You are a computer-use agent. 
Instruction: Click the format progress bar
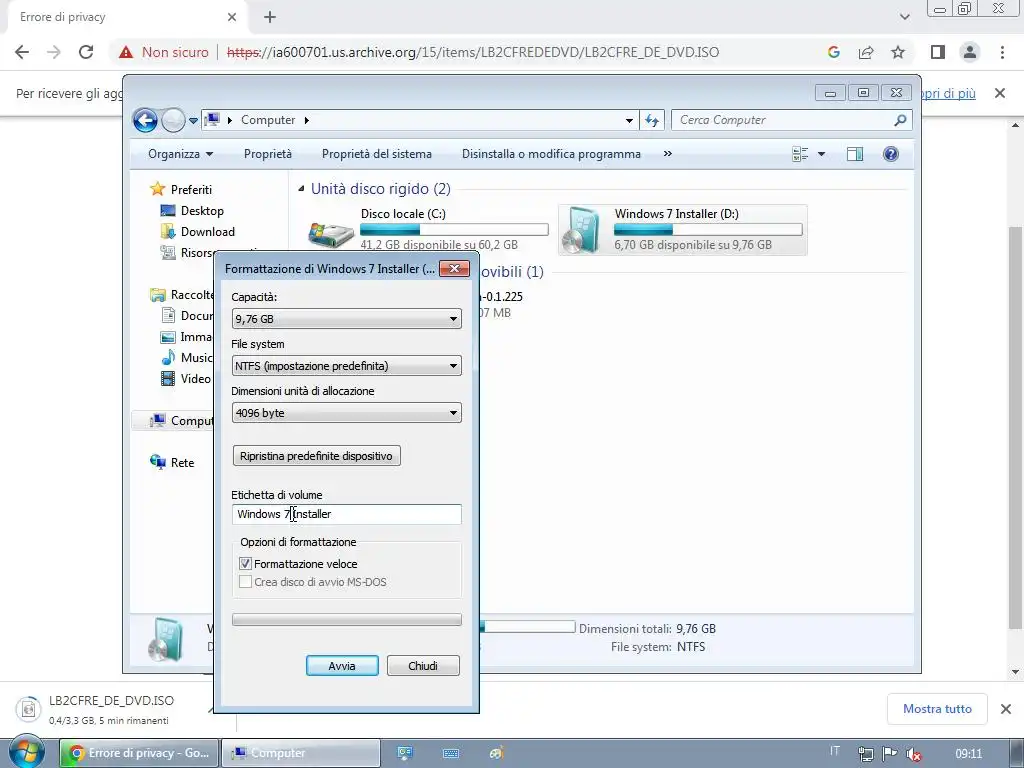pyautogui.click(x=347, y=620)
